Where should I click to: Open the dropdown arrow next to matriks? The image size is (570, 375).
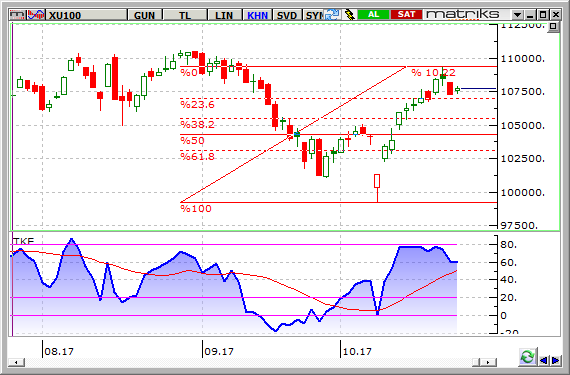(517, 15)
